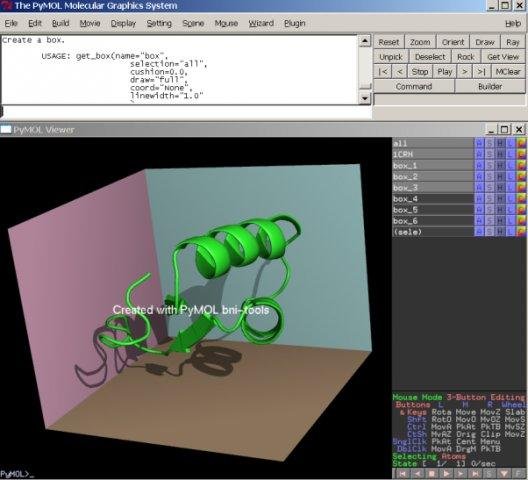Click the MClear button
The height and width of the screenshot is (480, 528).
pos(508,71)
